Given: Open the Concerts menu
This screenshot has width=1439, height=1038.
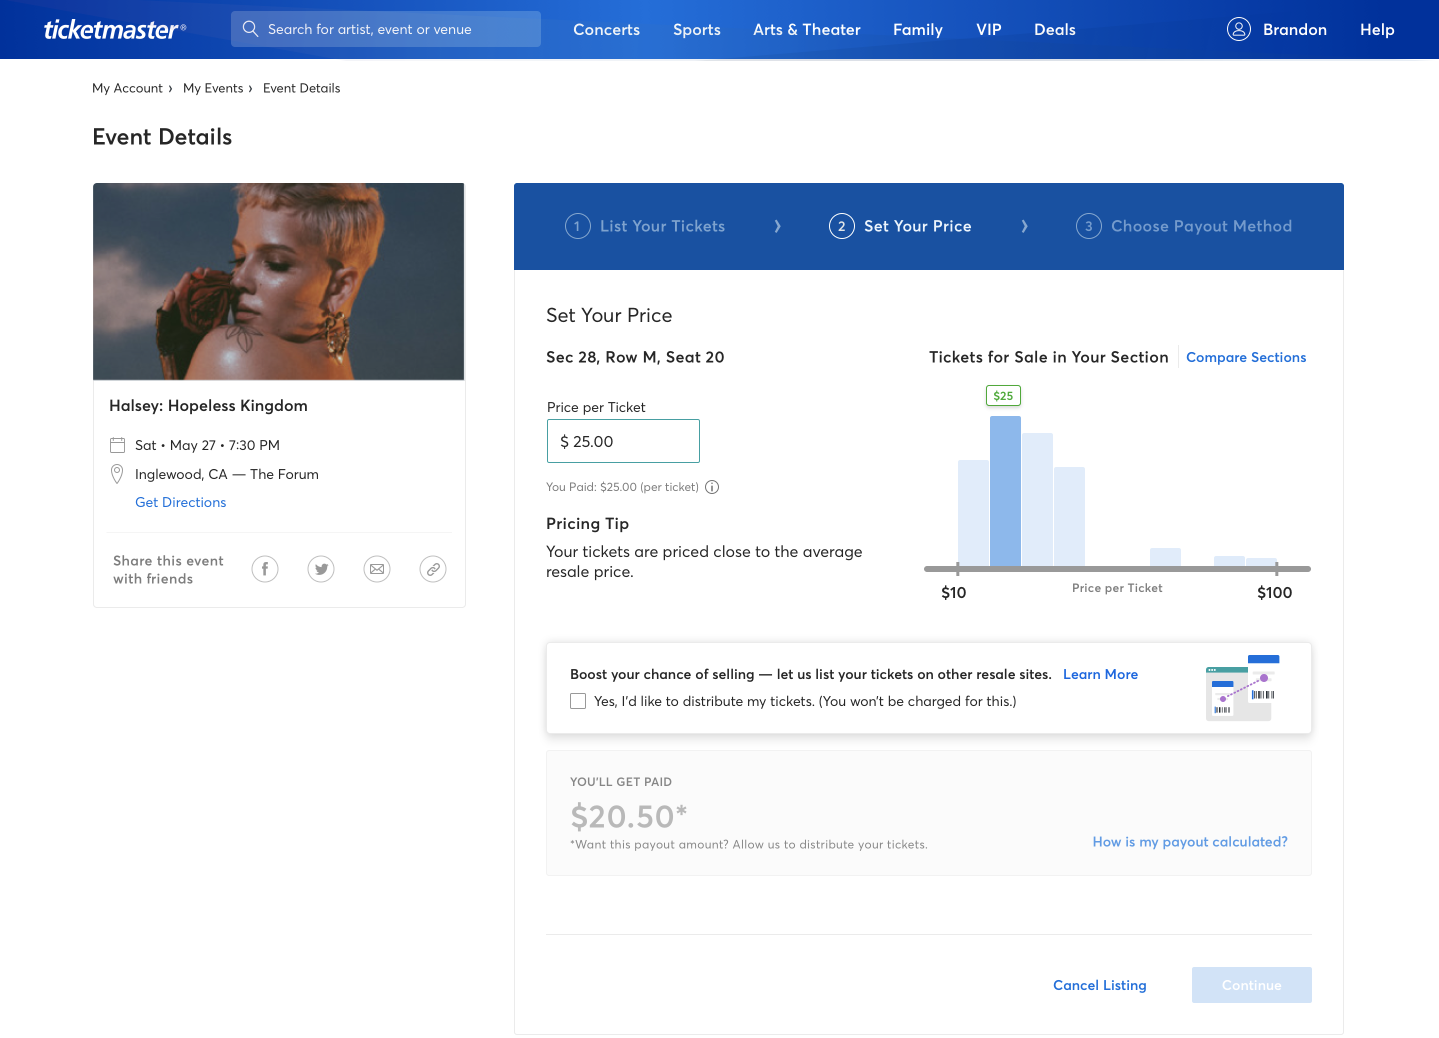Looking at the screenshot, I should [x=606, y=29].
